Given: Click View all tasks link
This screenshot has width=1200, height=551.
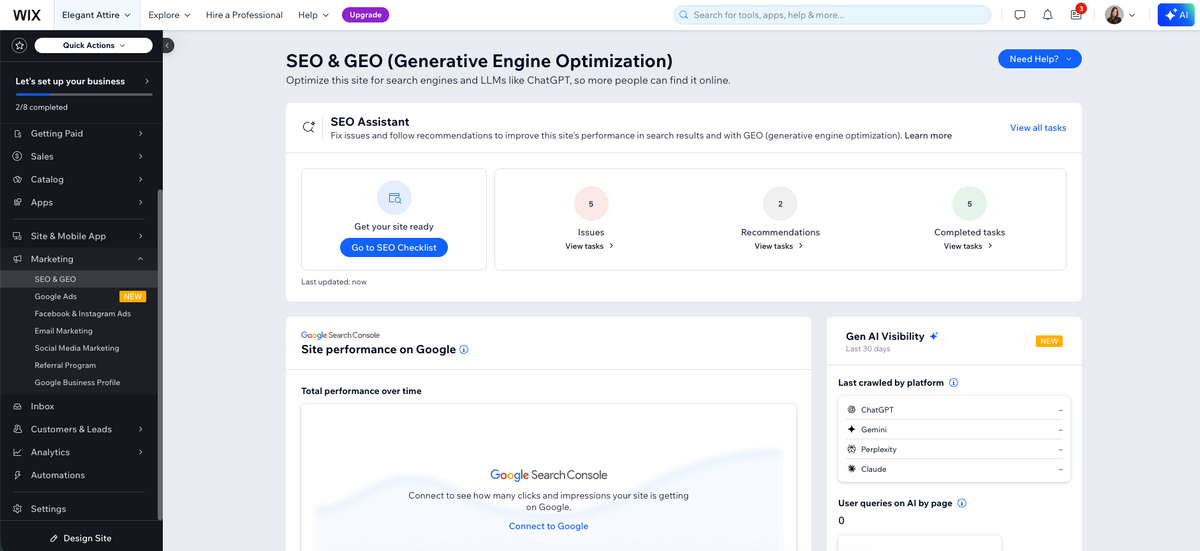Looking at the screenshot, I should [1038, 128].
